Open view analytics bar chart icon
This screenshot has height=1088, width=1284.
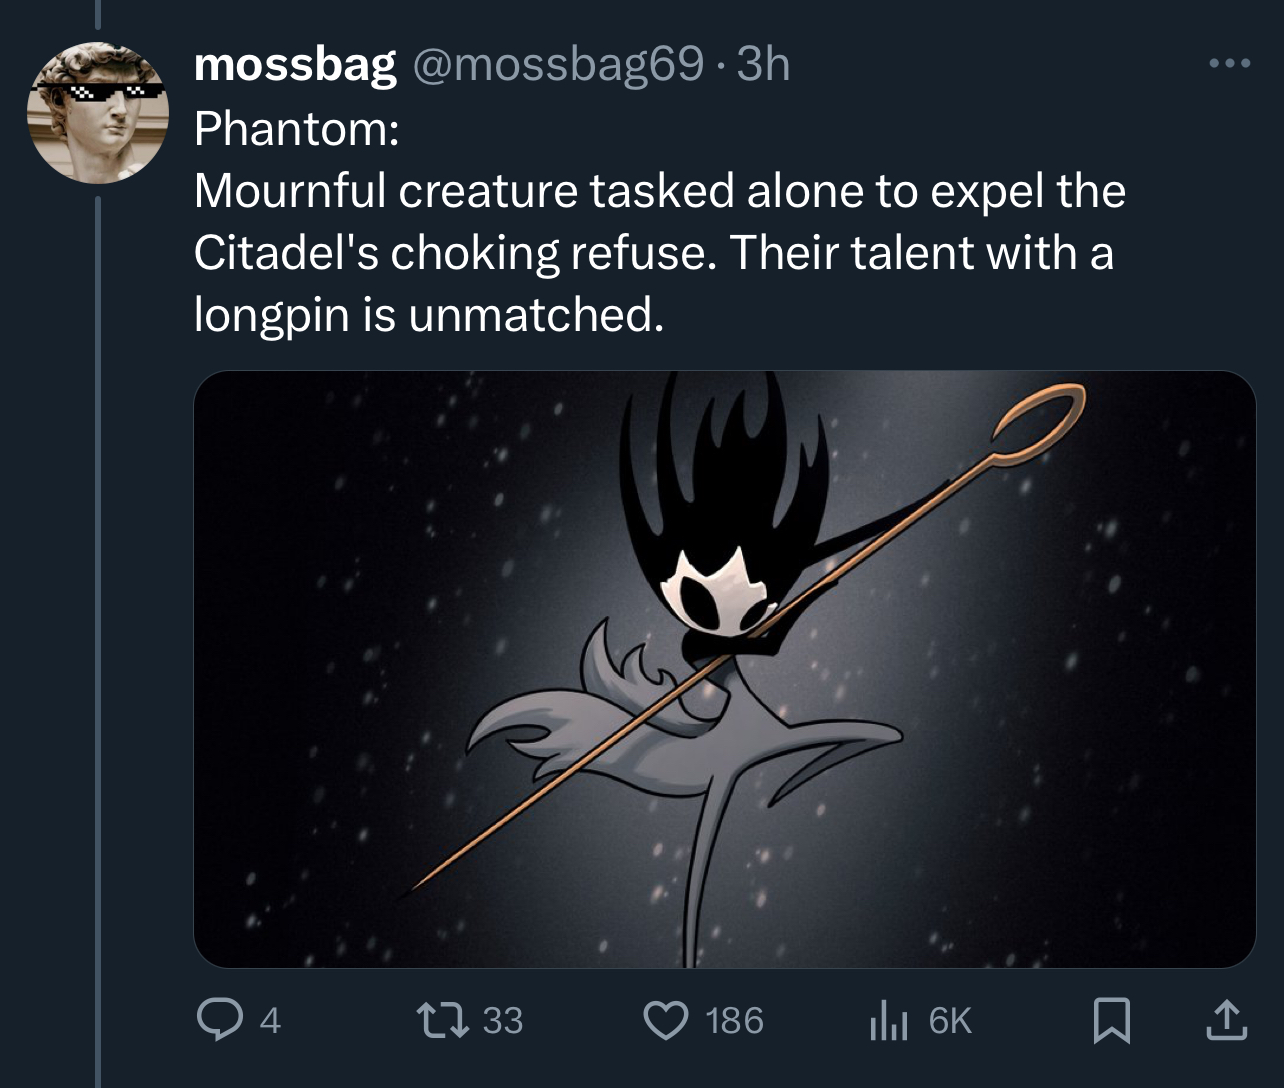[888, 1019]
